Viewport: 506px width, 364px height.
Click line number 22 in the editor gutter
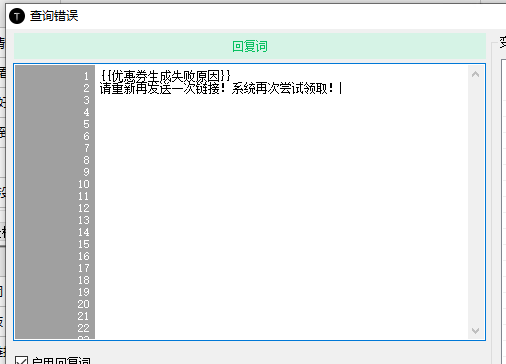coord(84,328)
